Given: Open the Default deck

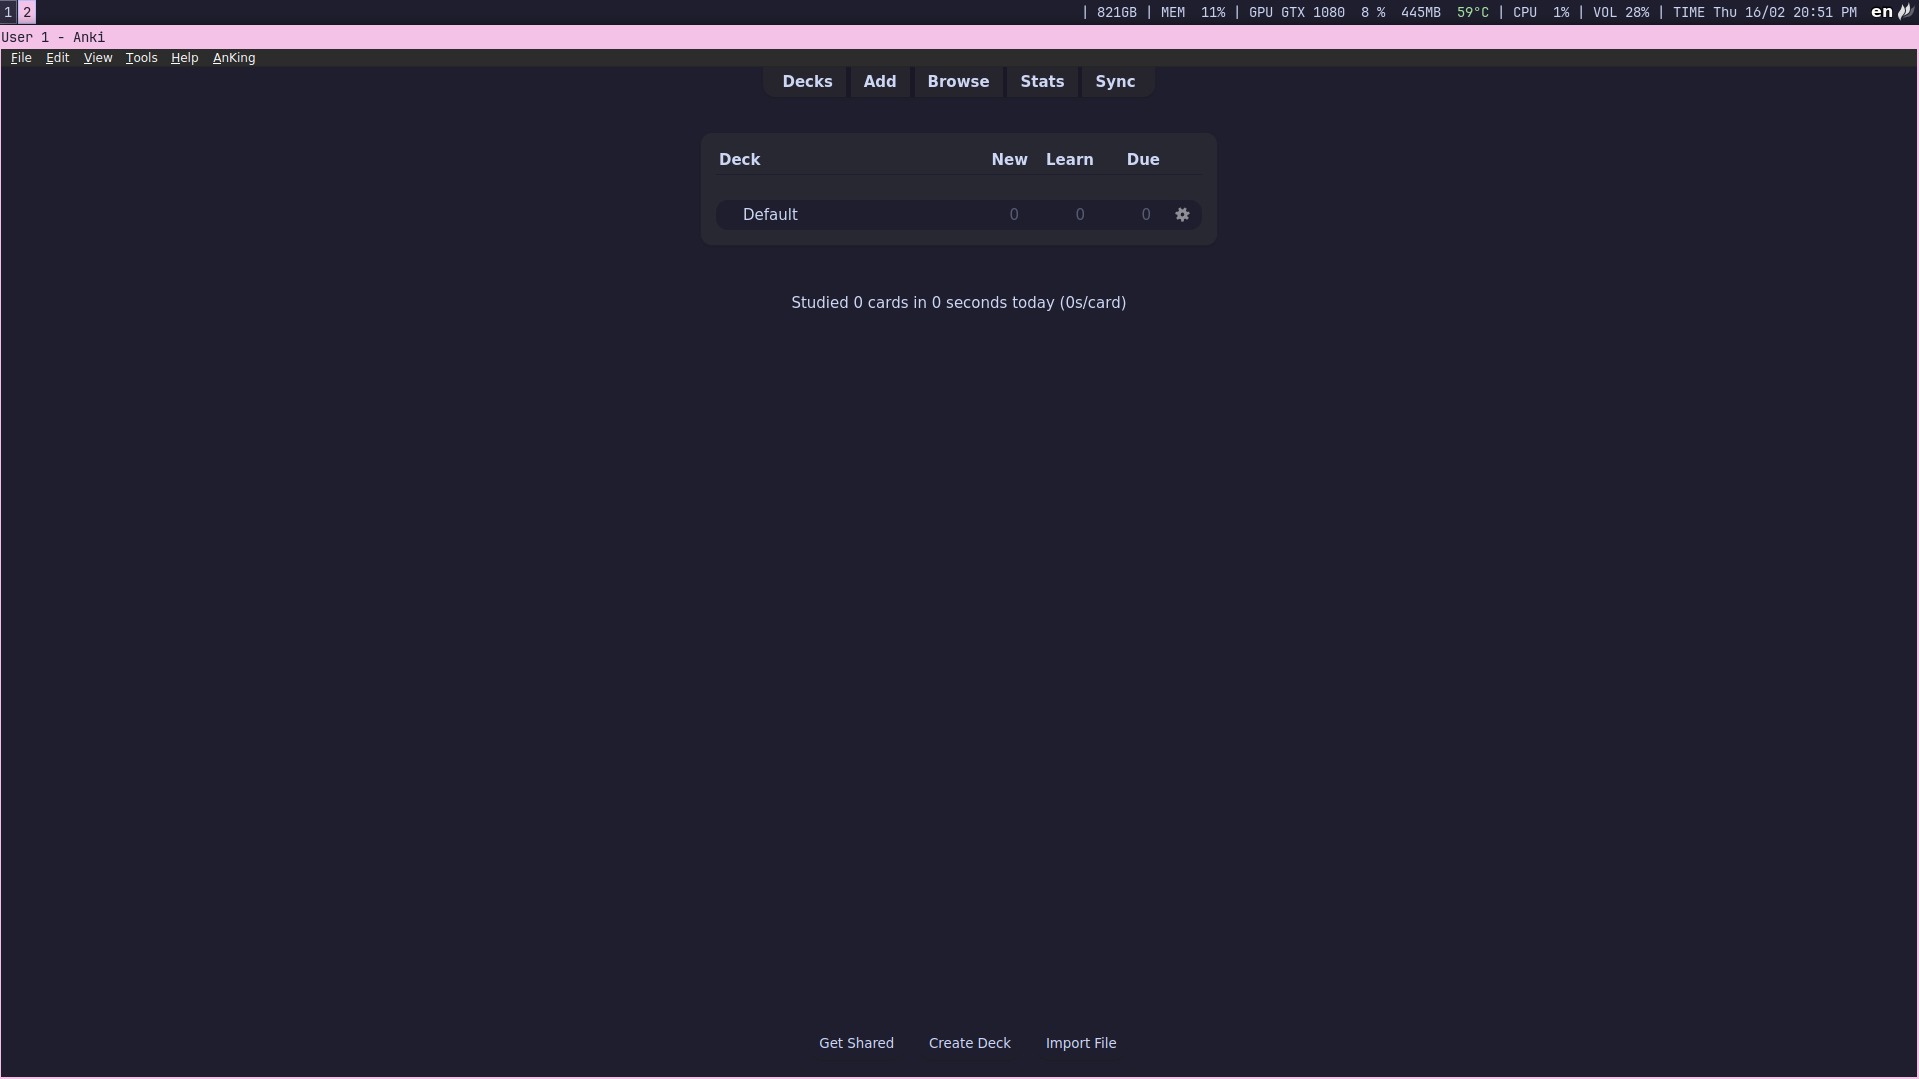Looking at the screenshot, I should pos(769,214).
